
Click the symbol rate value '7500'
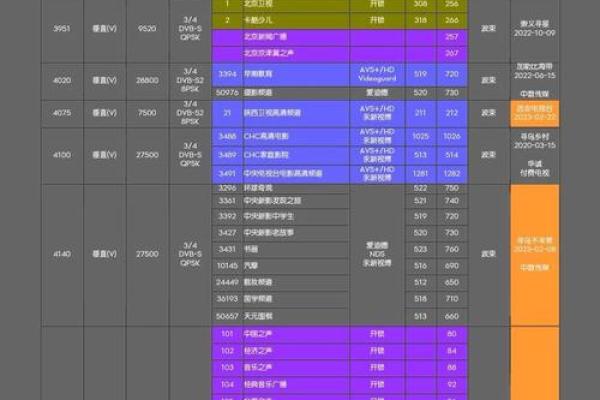(147, 113)
